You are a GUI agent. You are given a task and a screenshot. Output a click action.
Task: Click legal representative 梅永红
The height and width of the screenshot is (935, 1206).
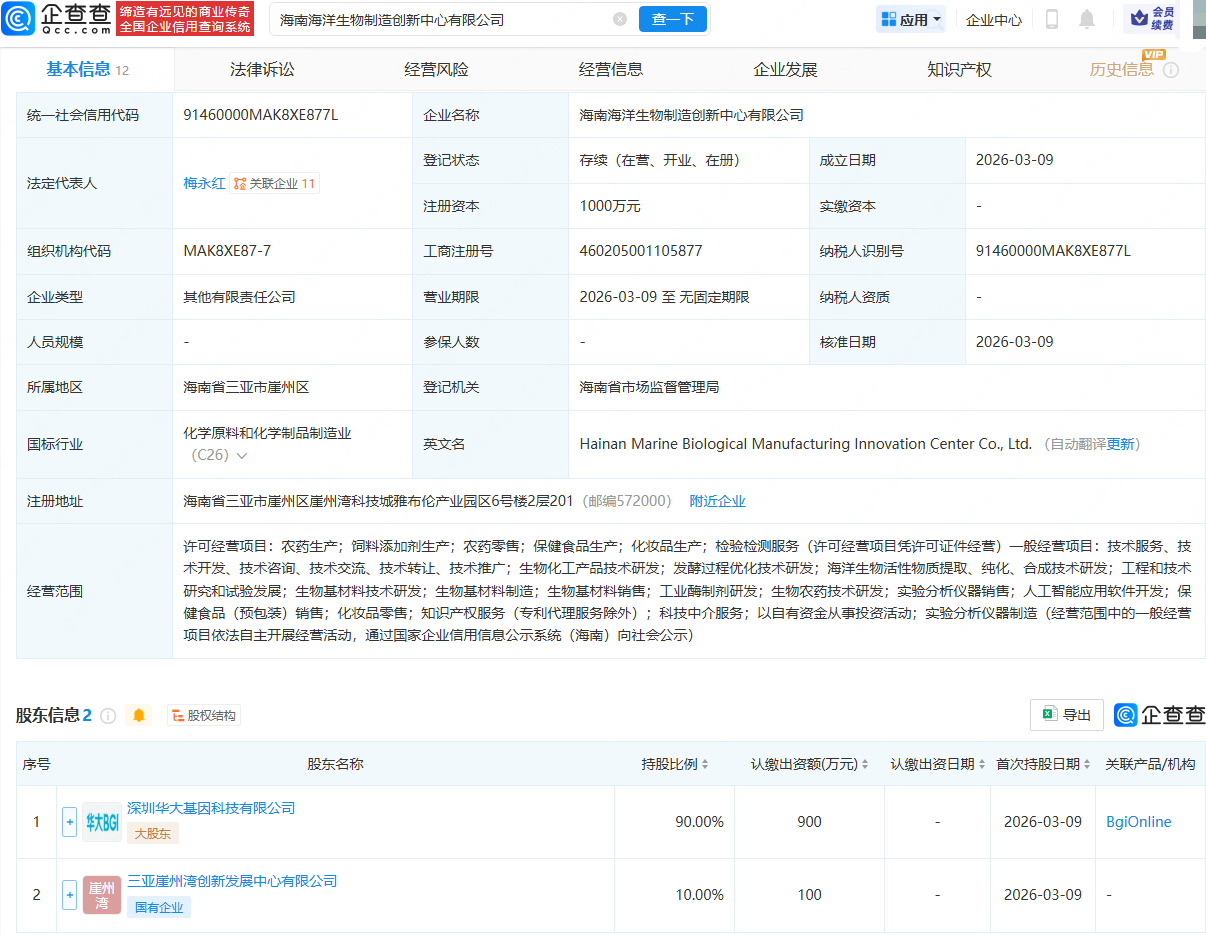coord(205,183)
